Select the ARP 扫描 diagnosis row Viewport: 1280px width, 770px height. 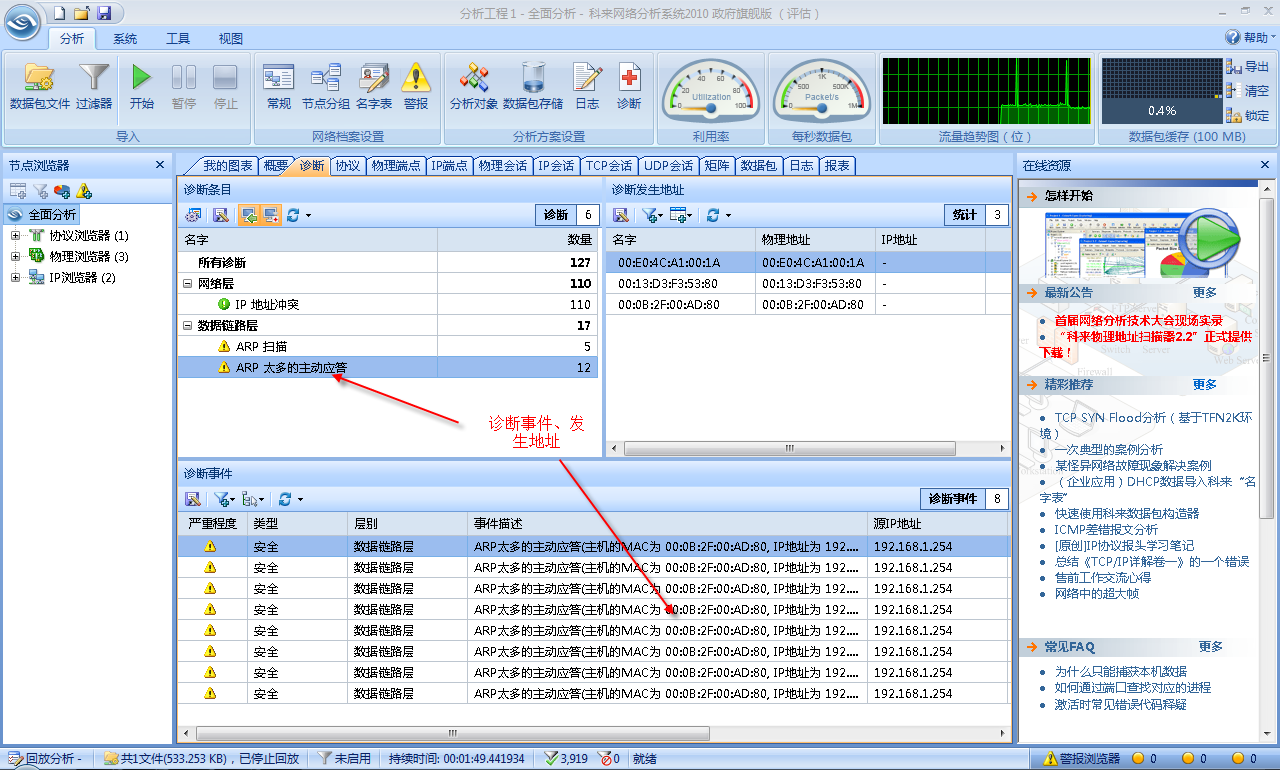(261, 347)
